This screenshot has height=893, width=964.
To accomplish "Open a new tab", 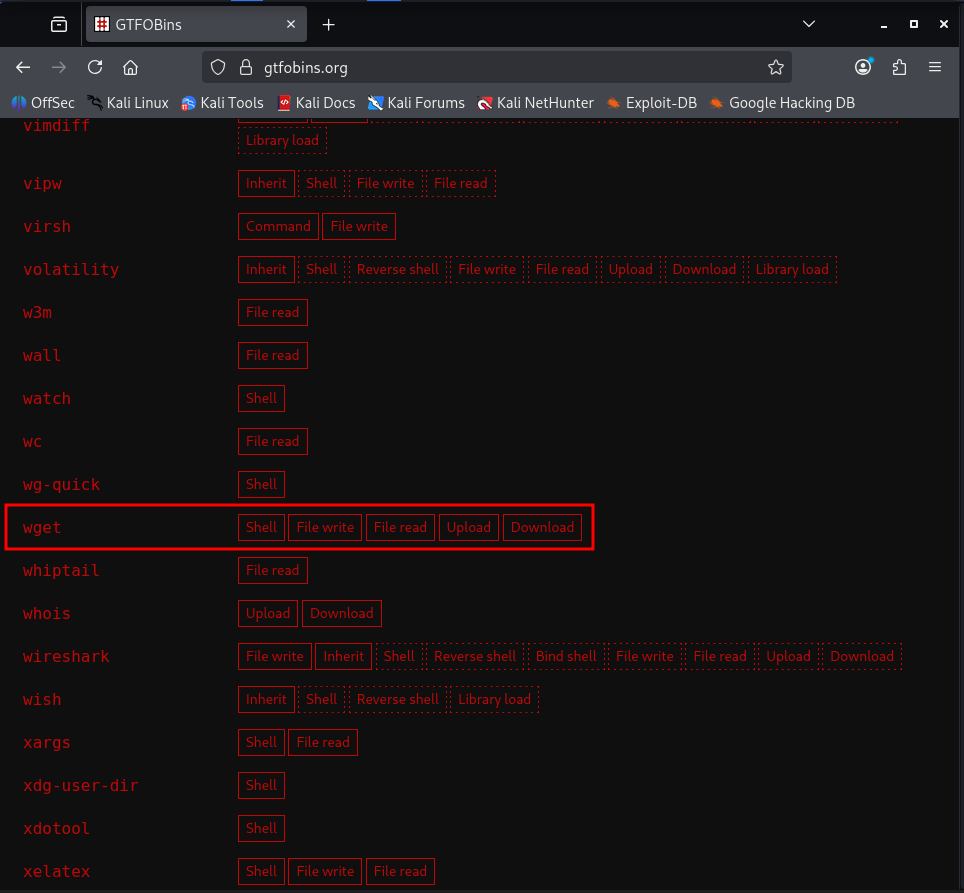I will pos(329,25).
